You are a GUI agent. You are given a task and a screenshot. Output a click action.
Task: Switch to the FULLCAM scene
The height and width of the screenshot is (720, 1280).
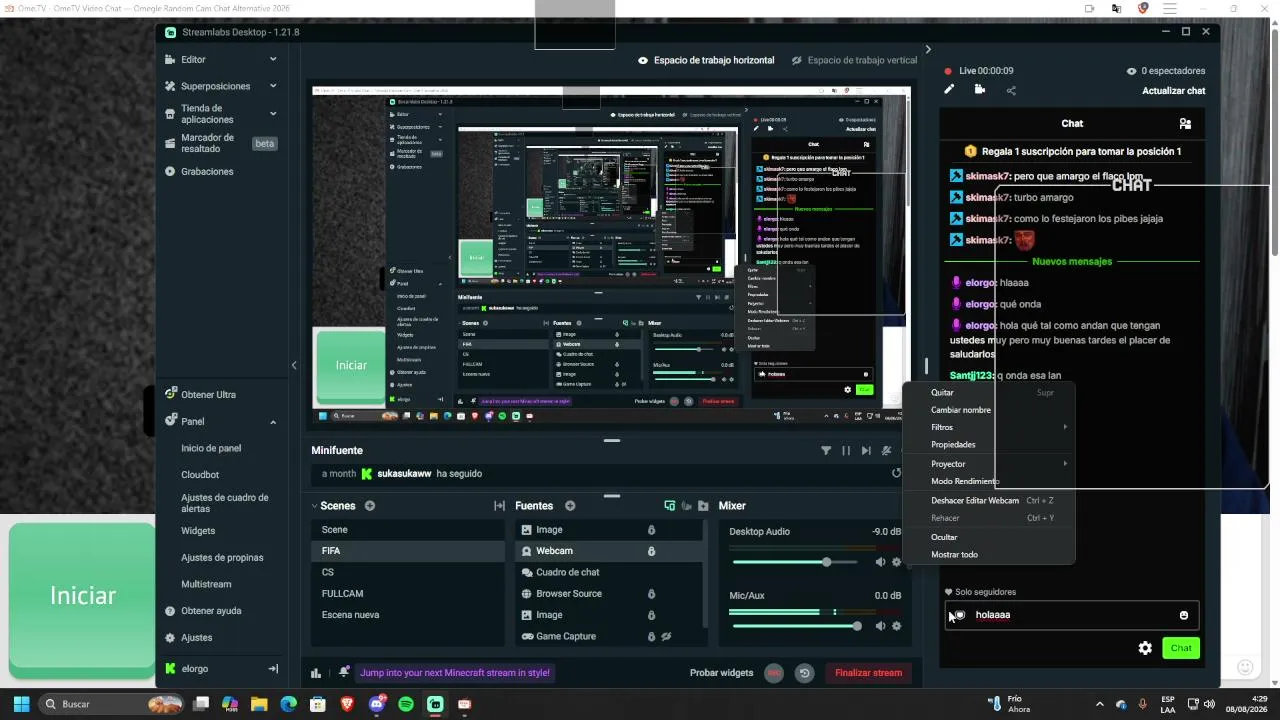pyautogui.click(x=408, y=594)
